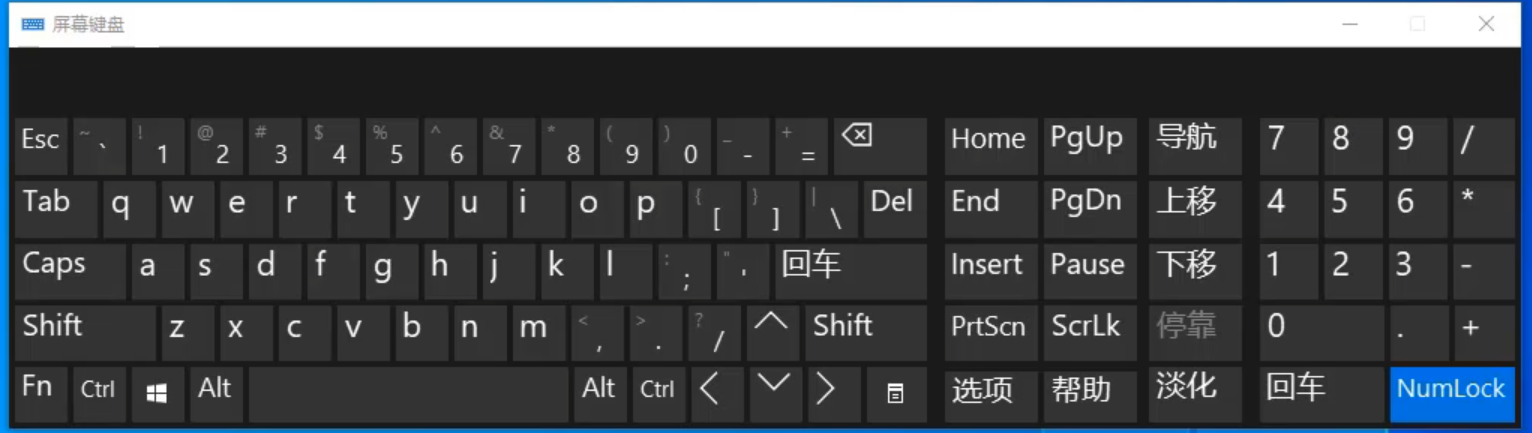Enable the Fn function key
Screen dimensions: 1532x433
tap(40, 394)
